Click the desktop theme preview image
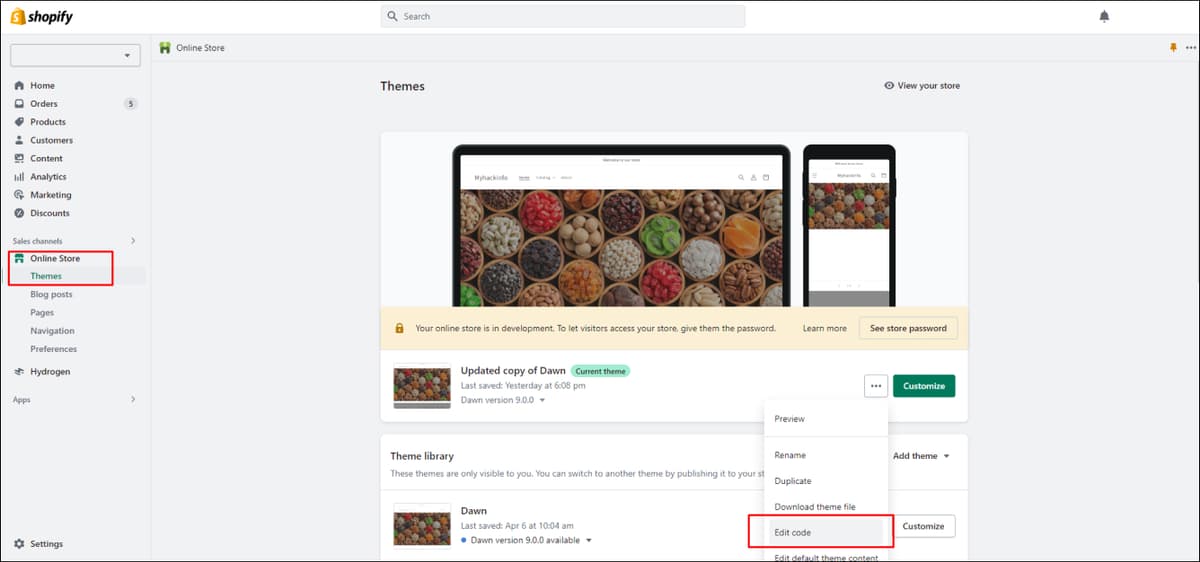1200x562 pixels. coord(621,227)
